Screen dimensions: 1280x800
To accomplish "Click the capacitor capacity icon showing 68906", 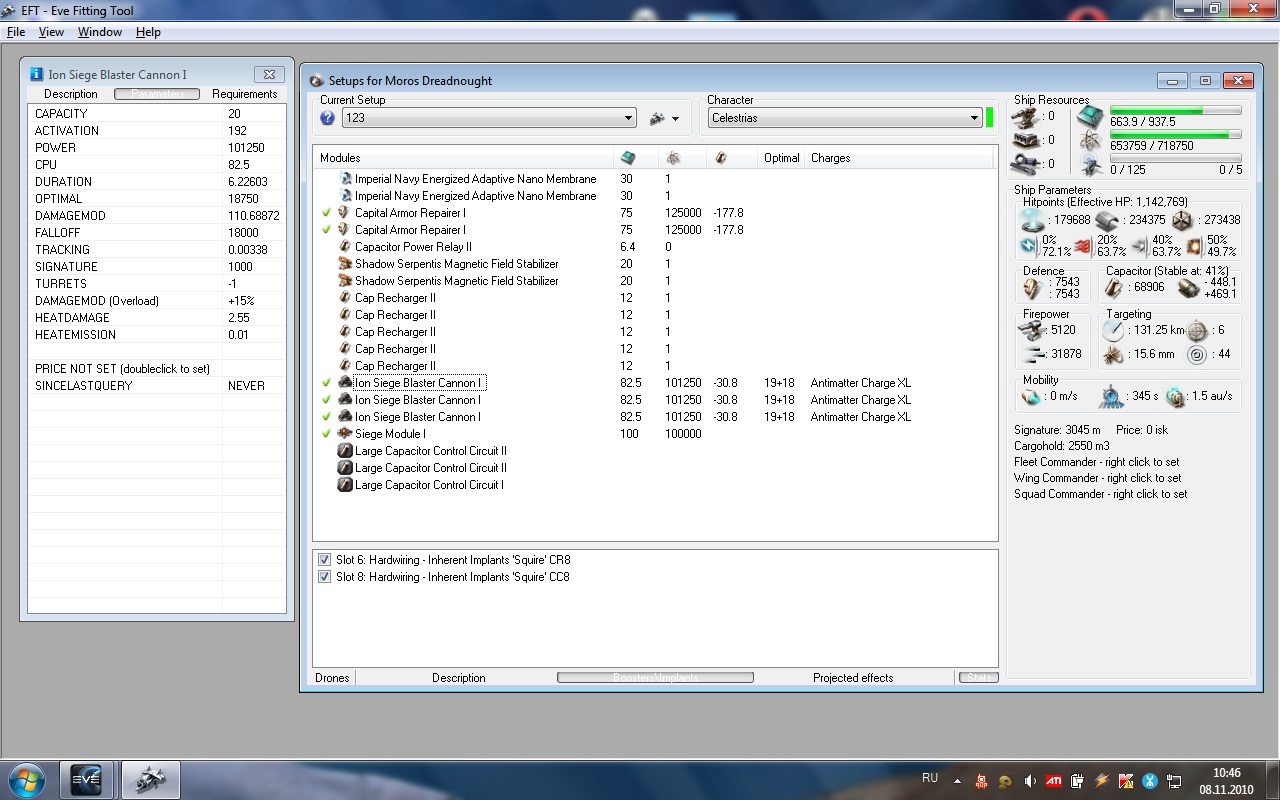I will click(x=1115, y=288).
